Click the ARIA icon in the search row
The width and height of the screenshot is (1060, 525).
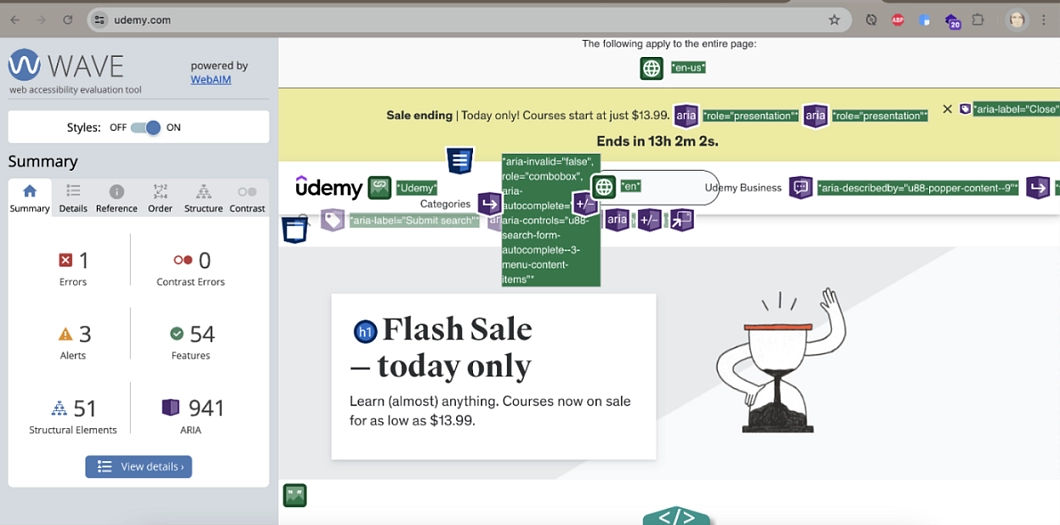coord(617,220)
